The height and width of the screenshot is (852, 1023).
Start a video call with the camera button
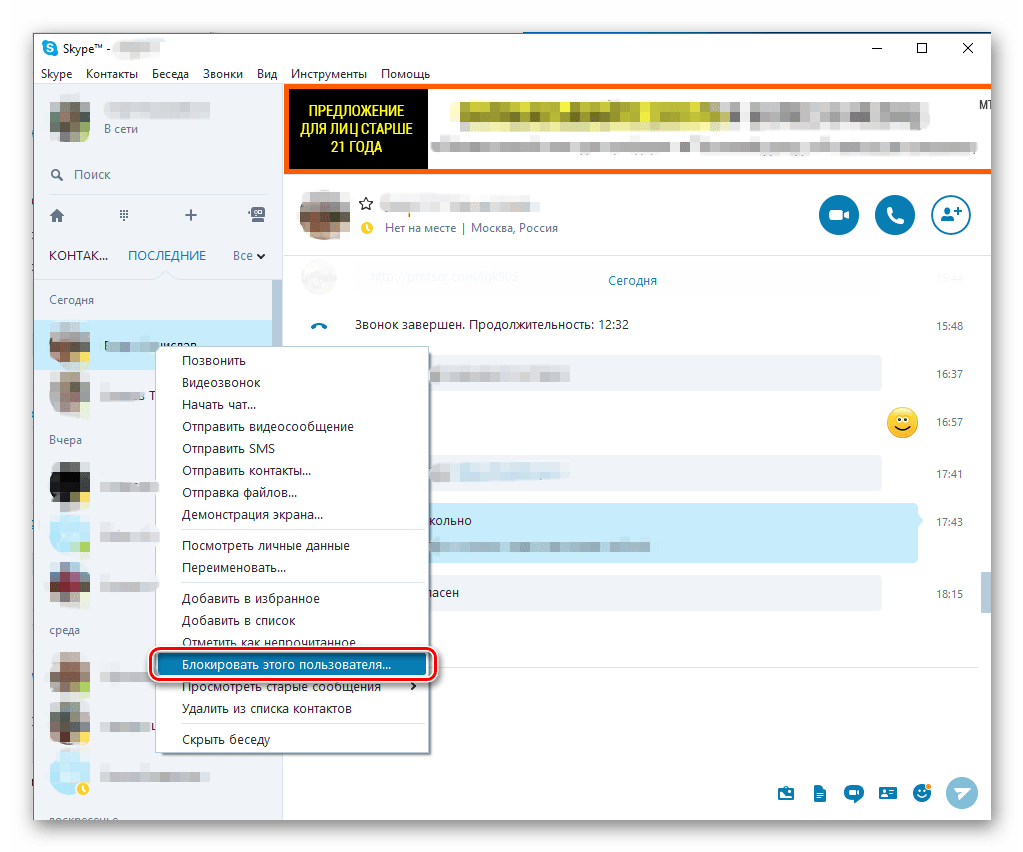(x=838, y=214)
